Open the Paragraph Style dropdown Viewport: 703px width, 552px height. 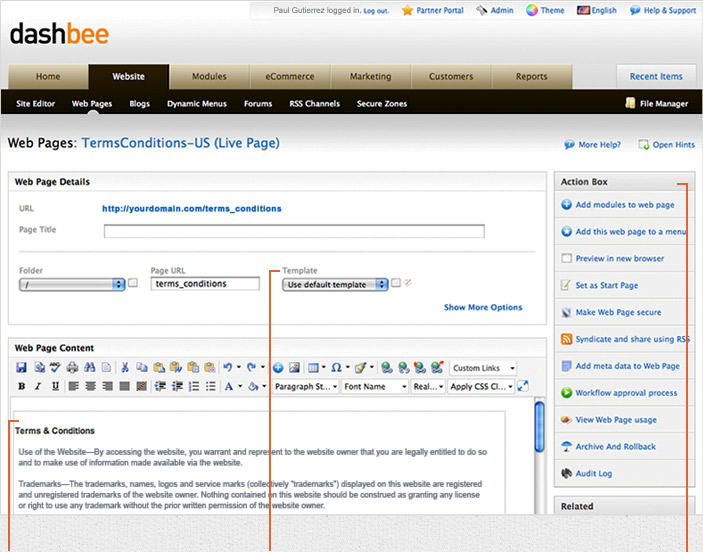pos(306,387)
